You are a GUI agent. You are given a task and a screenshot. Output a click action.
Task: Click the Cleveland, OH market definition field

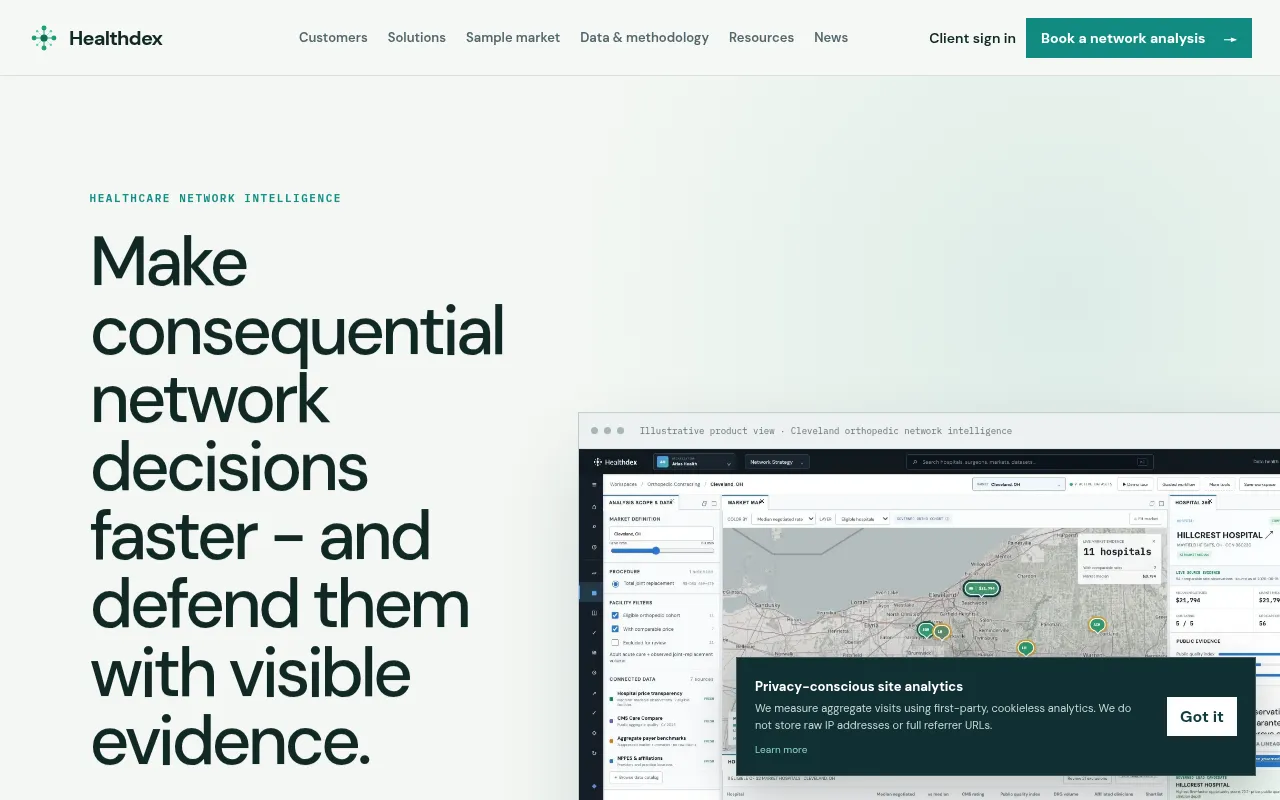[x=662, y=534]
